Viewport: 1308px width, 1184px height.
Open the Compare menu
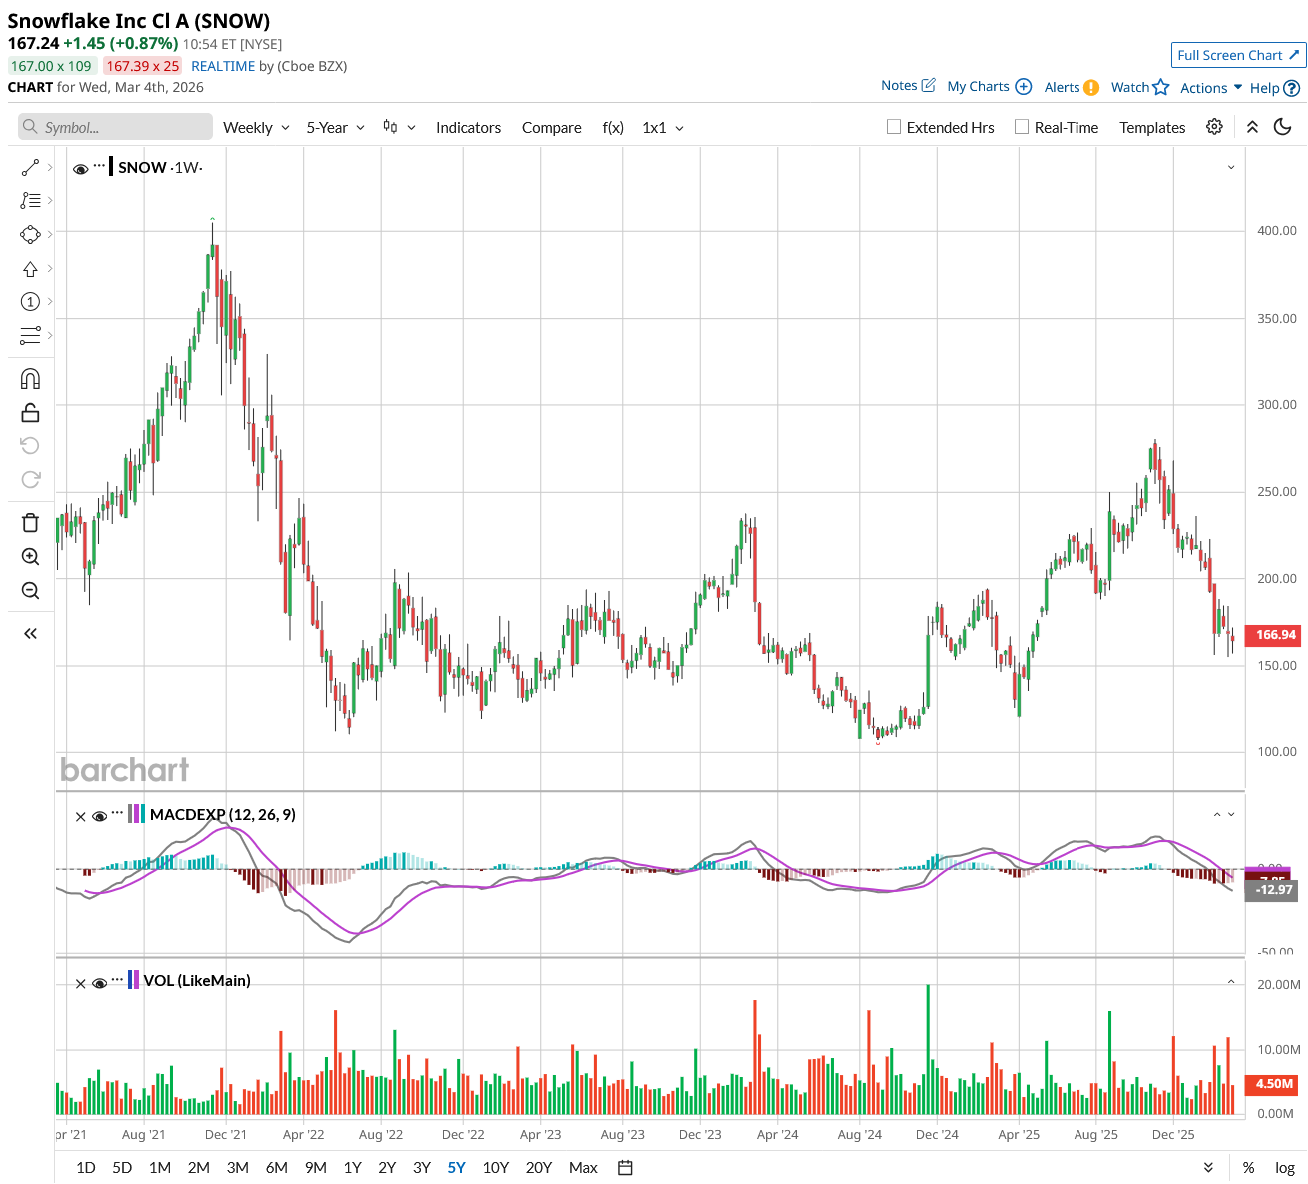pyautogui.click(x=551, y=127)
